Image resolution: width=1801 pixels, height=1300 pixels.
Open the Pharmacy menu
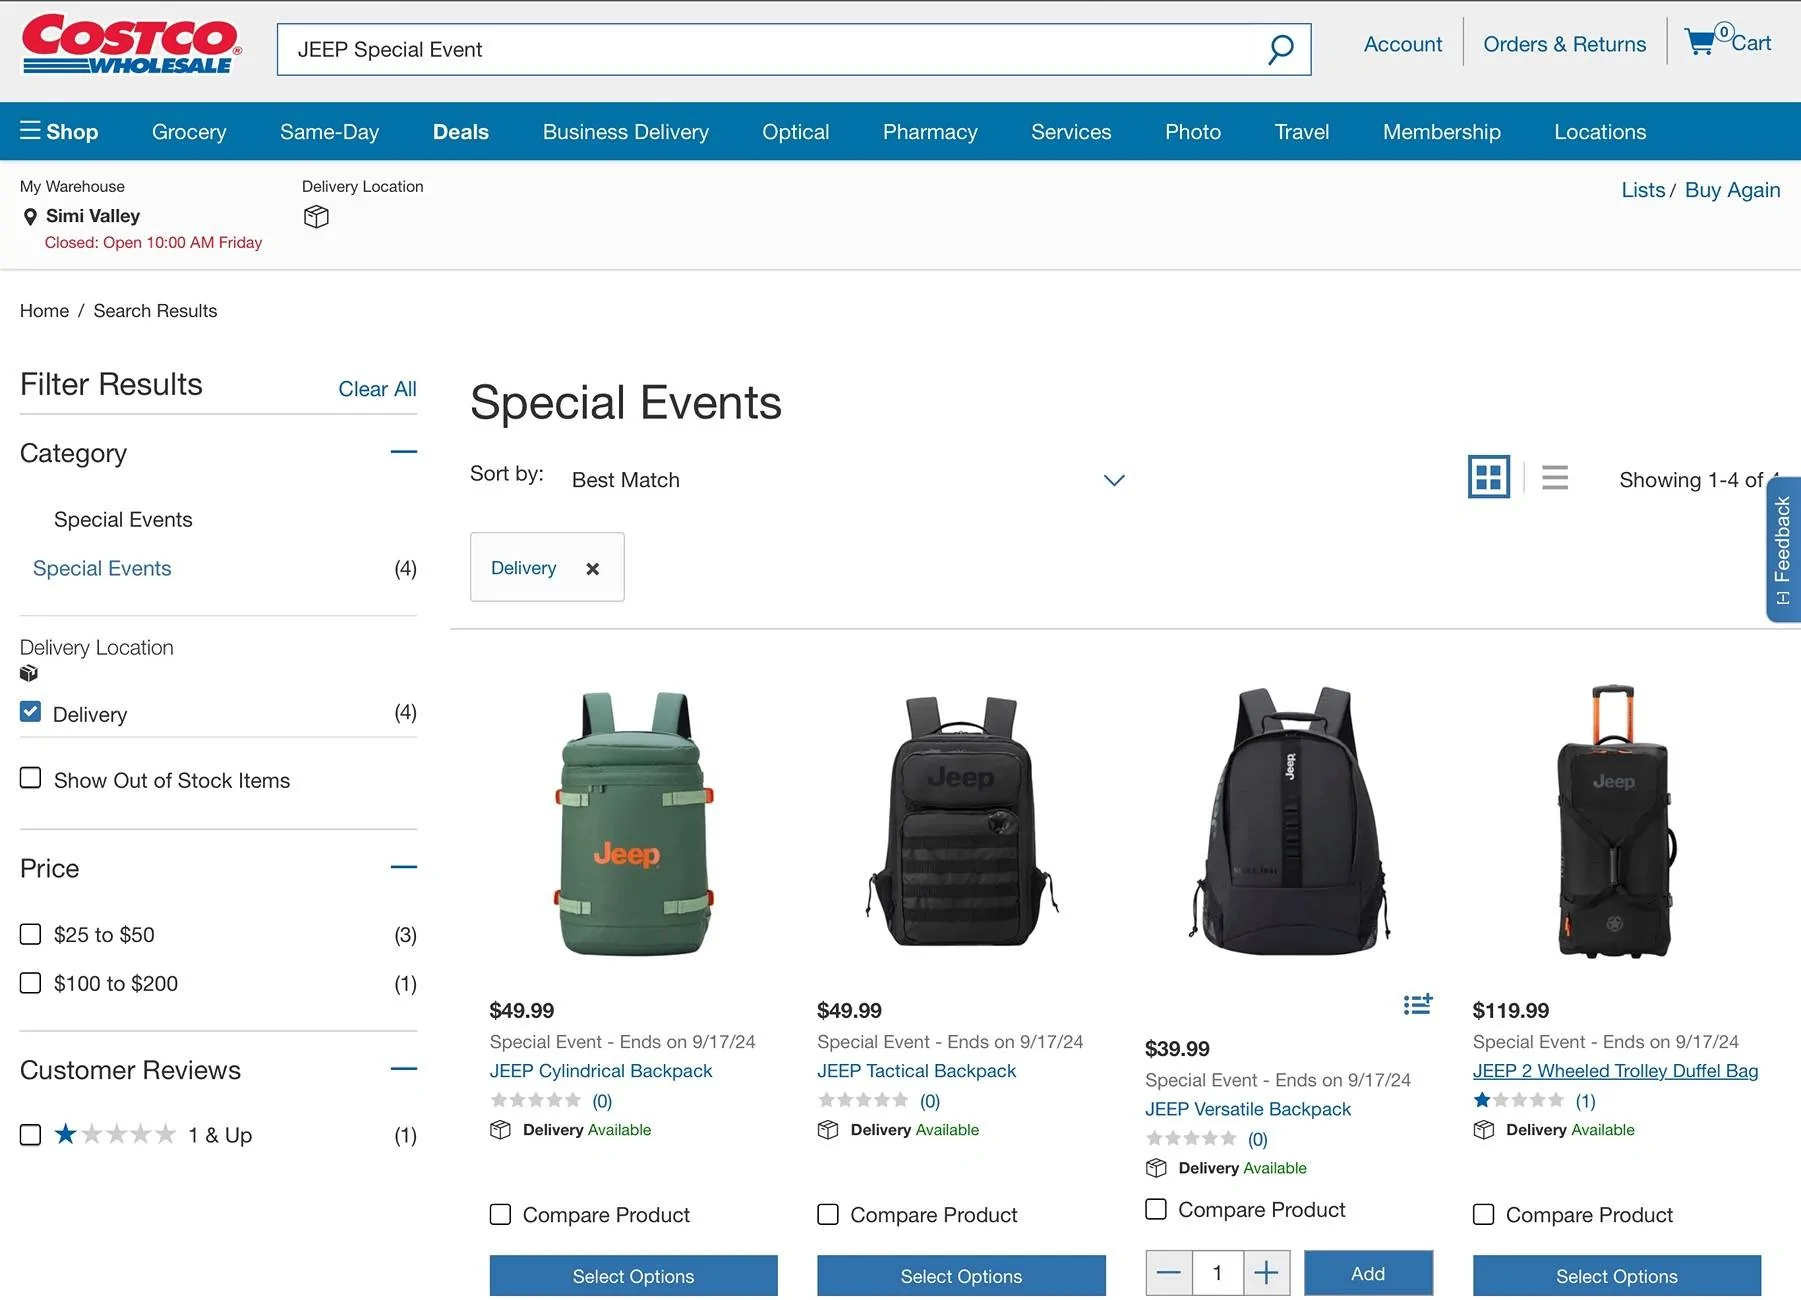pos(930,132)
